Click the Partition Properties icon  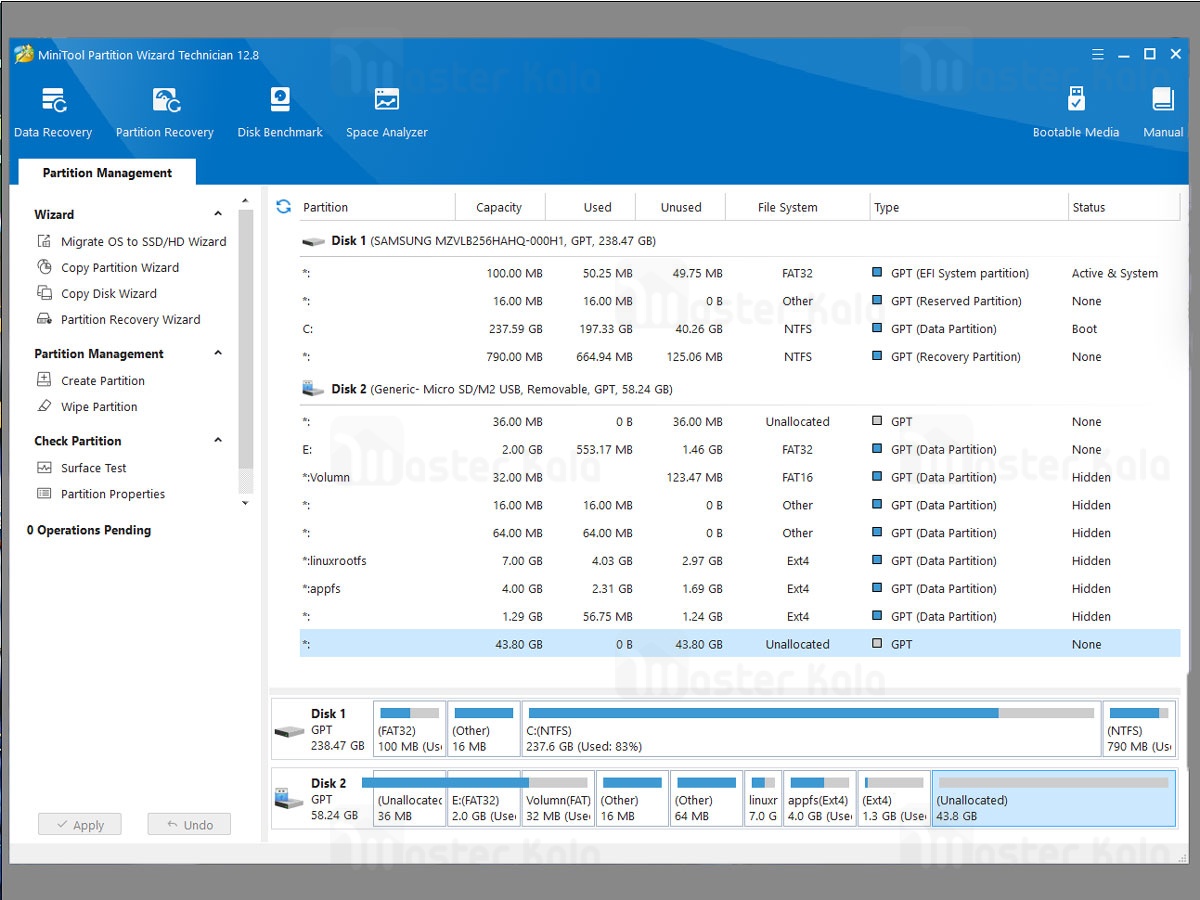pos(44,493)
